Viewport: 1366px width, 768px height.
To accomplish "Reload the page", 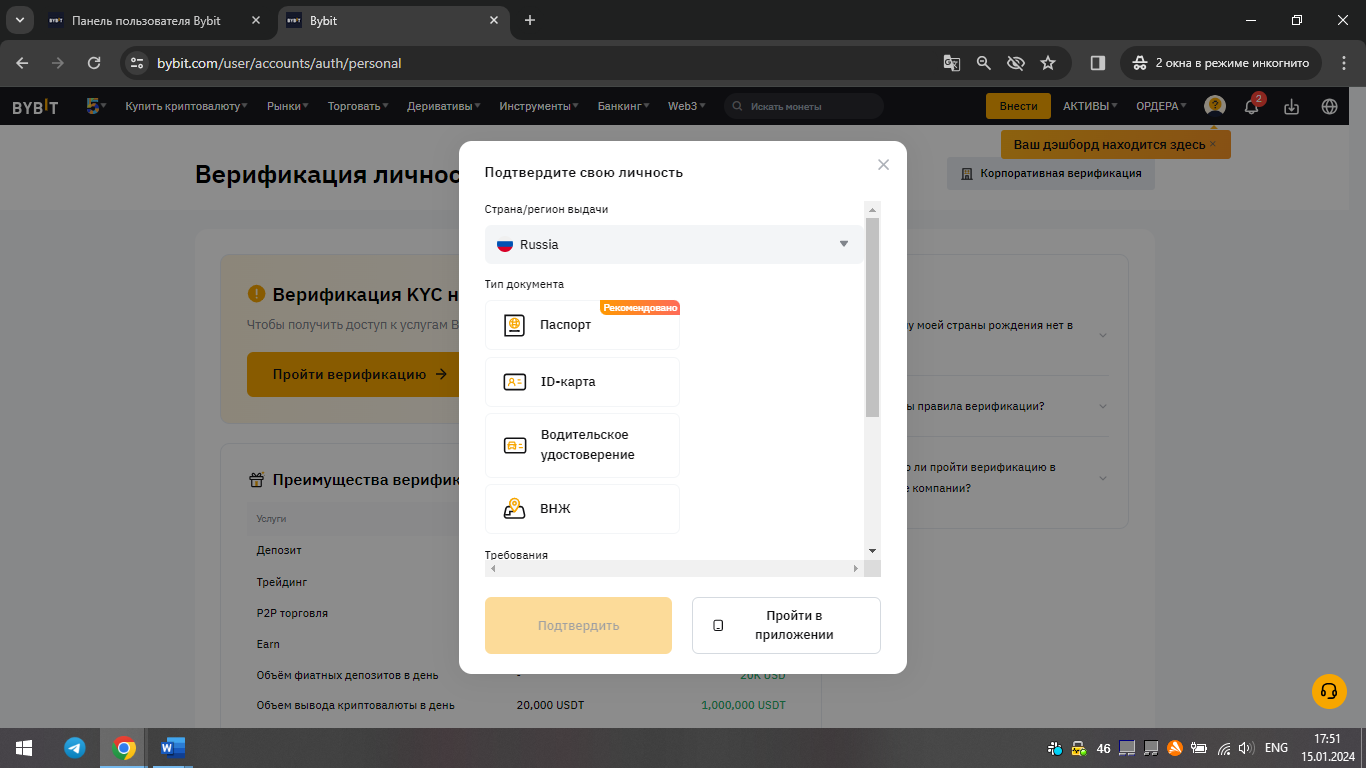I will click(94, 63).
